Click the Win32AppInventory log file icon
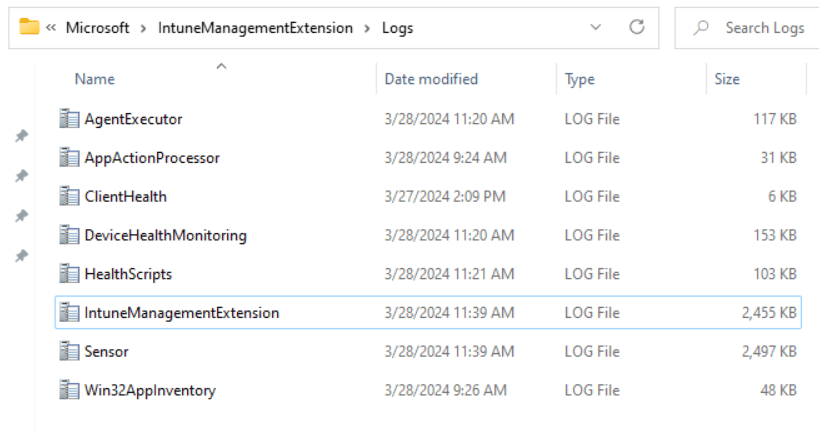Image resolution: width=819 pixels, height=432 pixels. click(x=69, y=390)
